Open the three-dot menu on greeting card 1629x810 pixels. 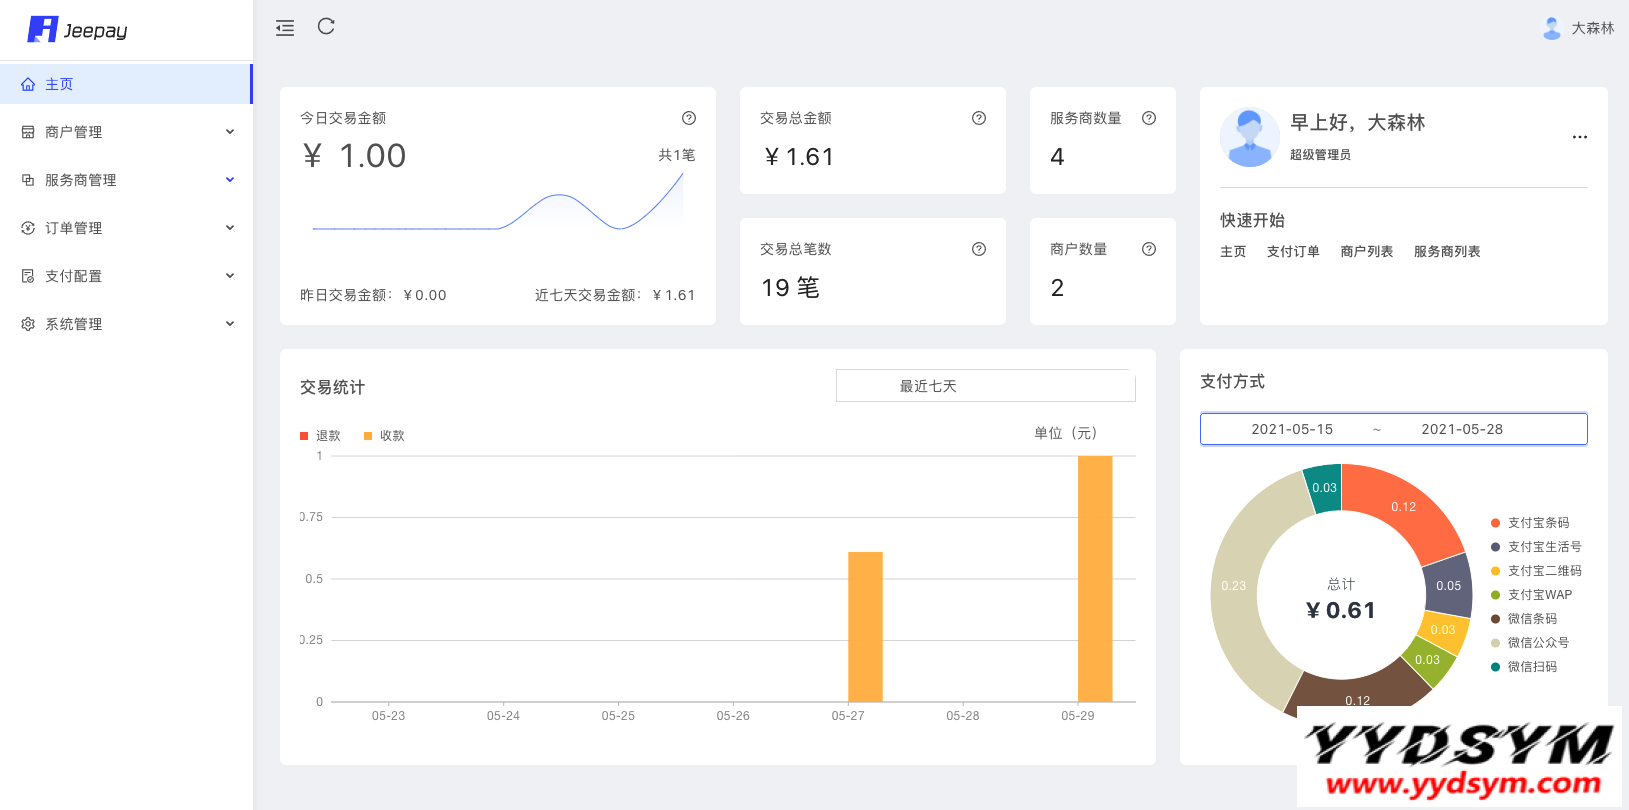click(x=1580, y=137)
